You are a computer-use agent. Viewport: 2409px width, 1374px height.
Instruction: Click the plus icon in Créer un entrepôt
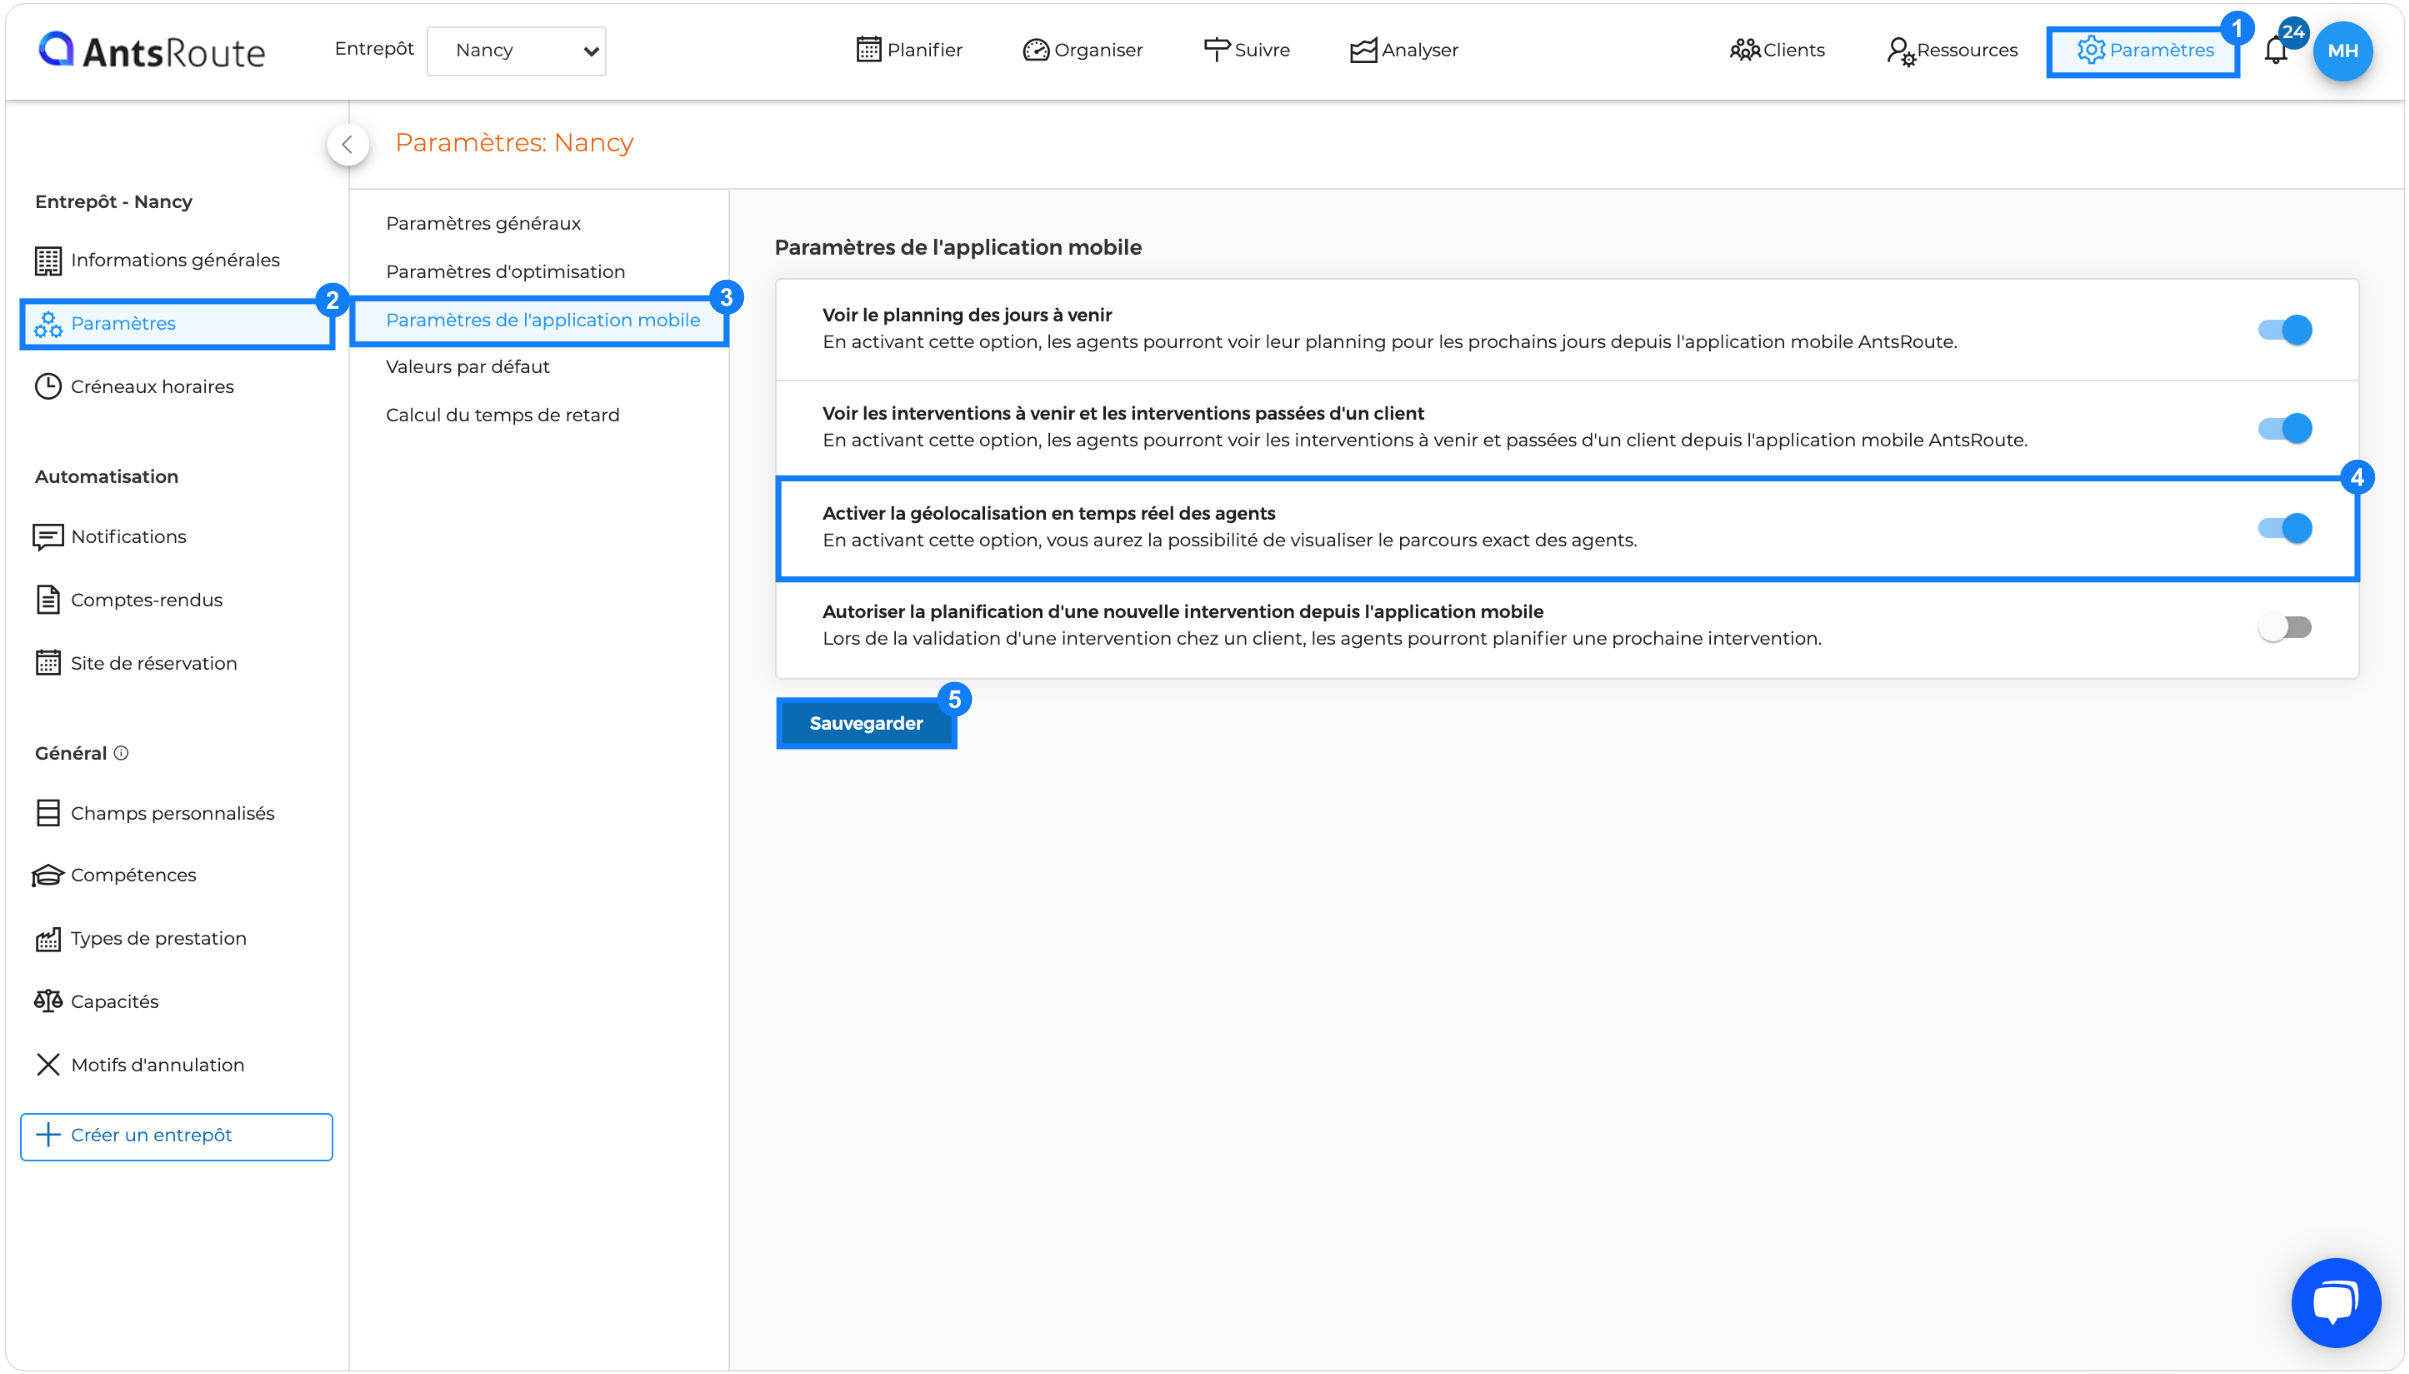(x=47, y=1135)
